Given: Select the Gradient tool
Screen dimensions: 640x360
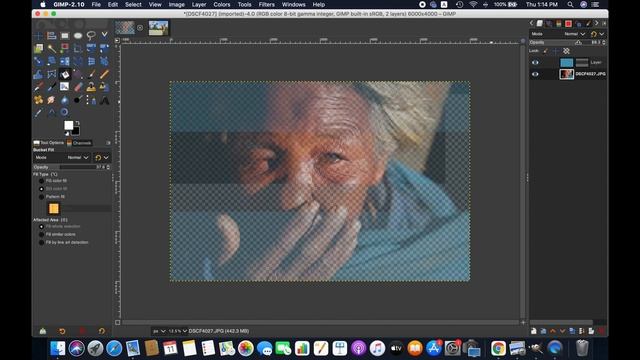Looking at the screenshot, I should click(x=78, y=74).
